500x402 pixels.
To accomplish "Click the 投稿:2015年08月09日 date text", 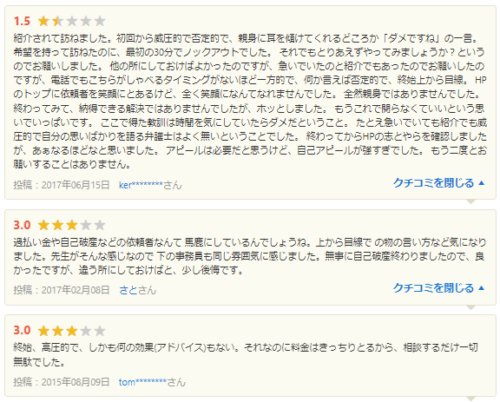I will pos(61,382).
